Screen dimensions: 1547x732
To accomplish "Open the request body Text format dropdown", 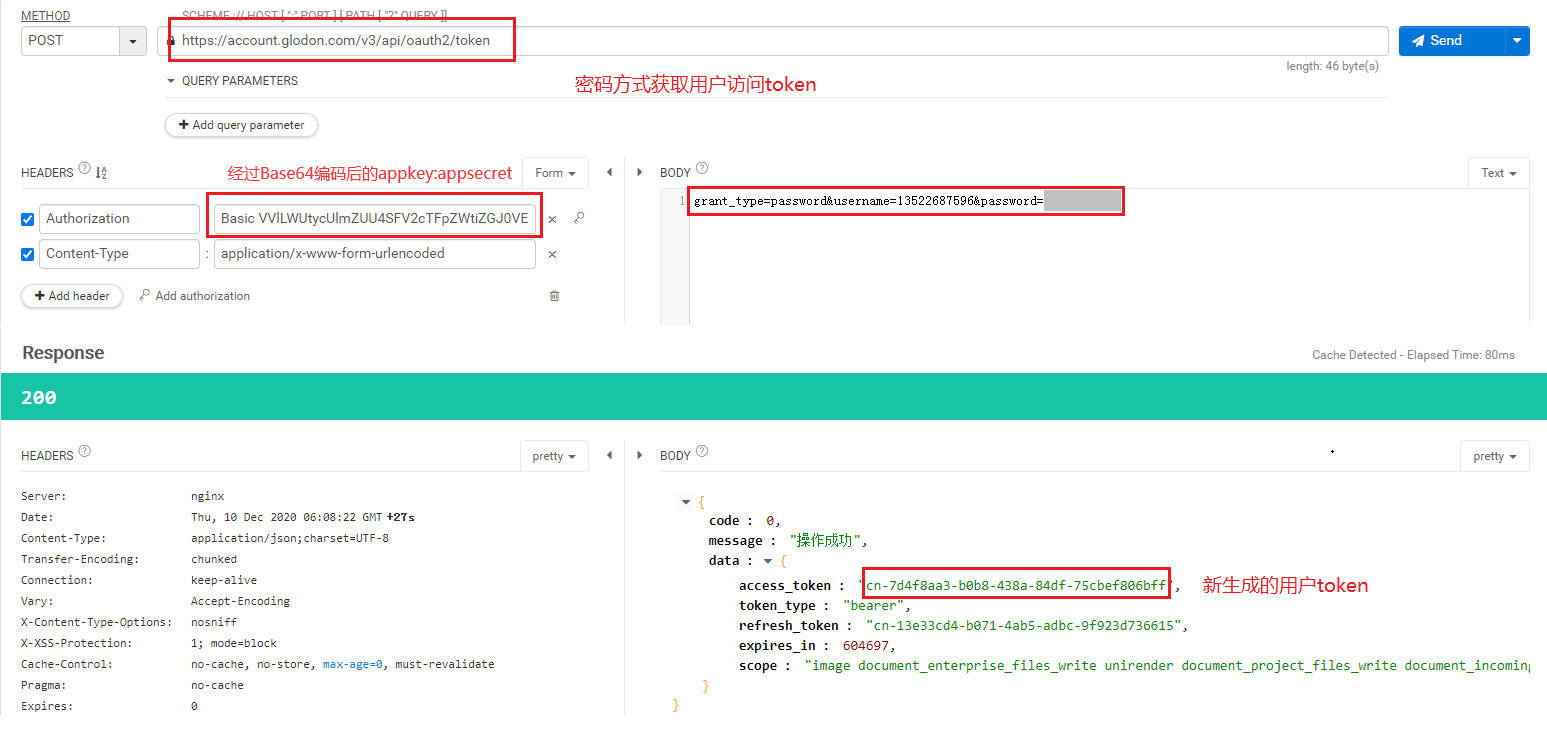I will point(1498,173).
